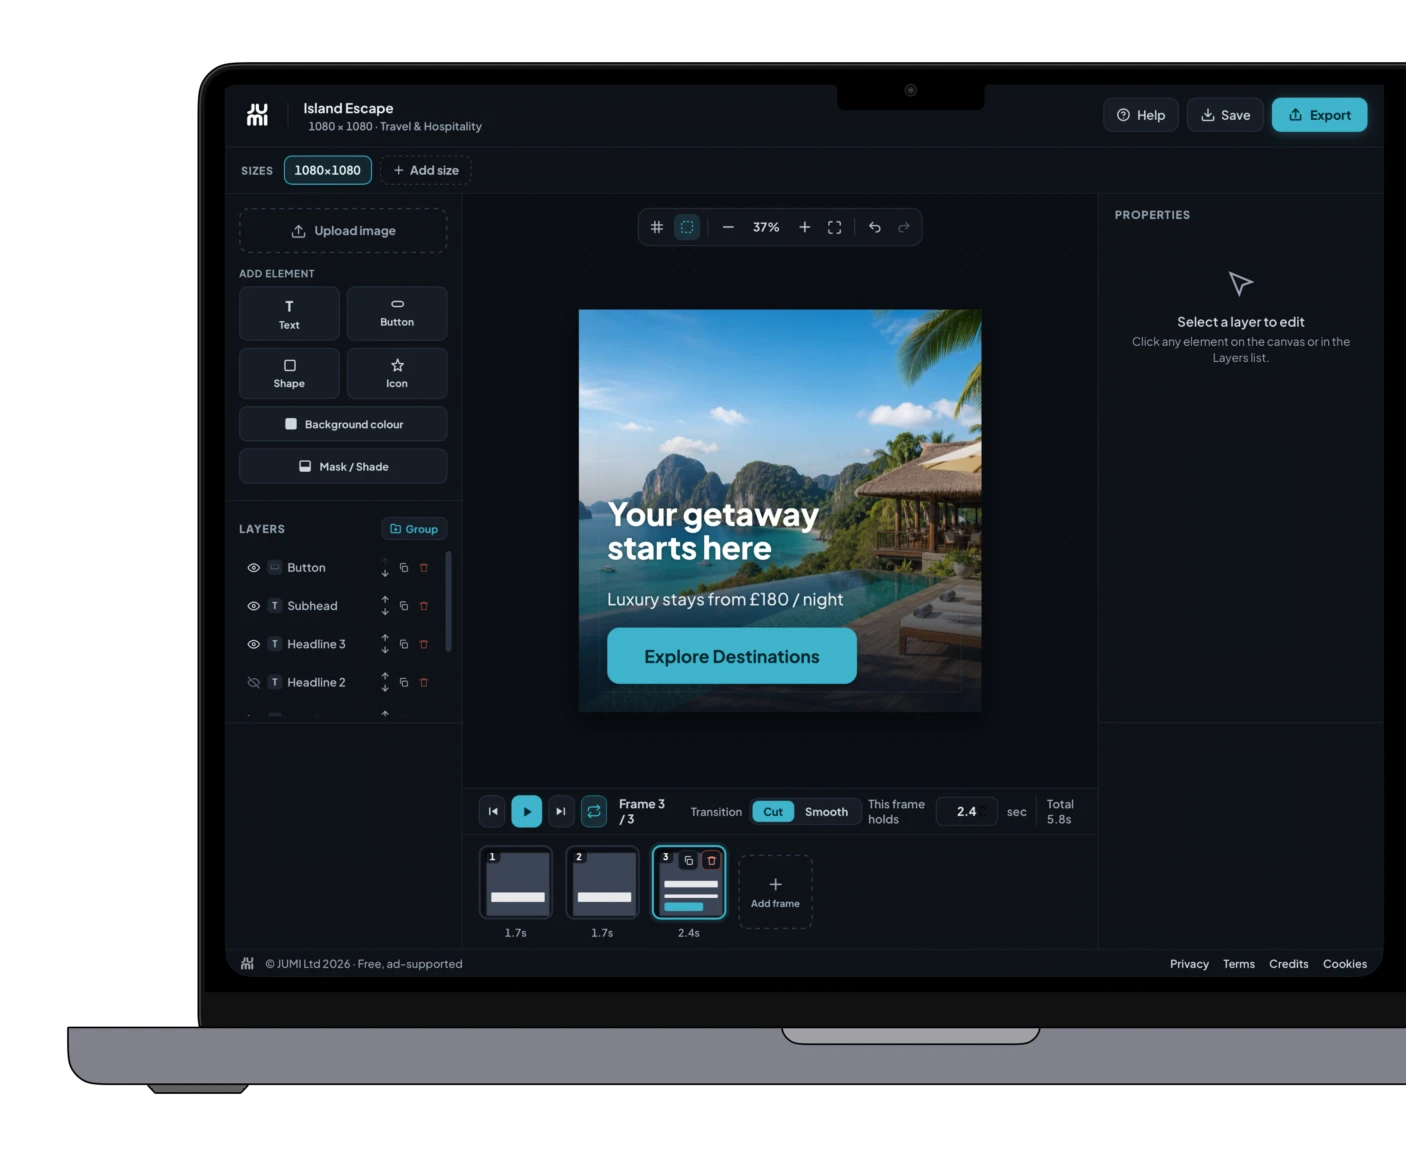Zoom out with the minus icon
Screen dimensions: 1406x1157
pyautogui.click(x=728, y=227)
